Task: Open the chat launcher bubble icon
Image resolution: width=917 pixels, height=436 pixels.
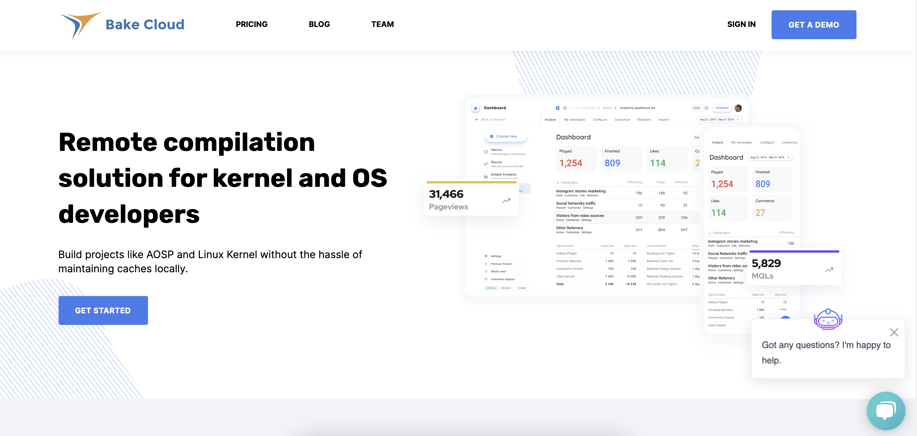Action: click(885, 410)
